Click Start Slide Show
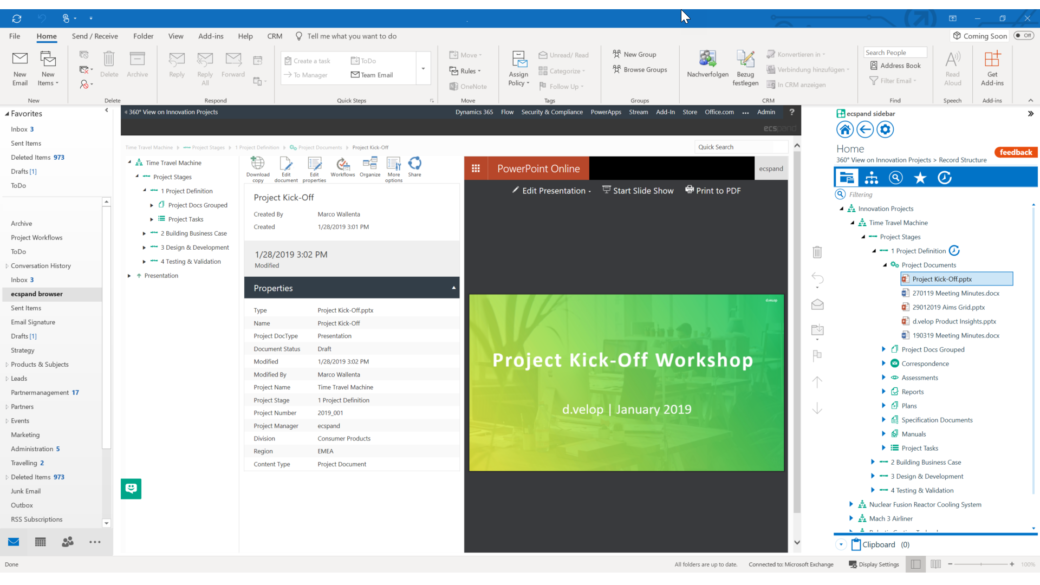This screenshot has height=585, width=1040. pos(637,190)
